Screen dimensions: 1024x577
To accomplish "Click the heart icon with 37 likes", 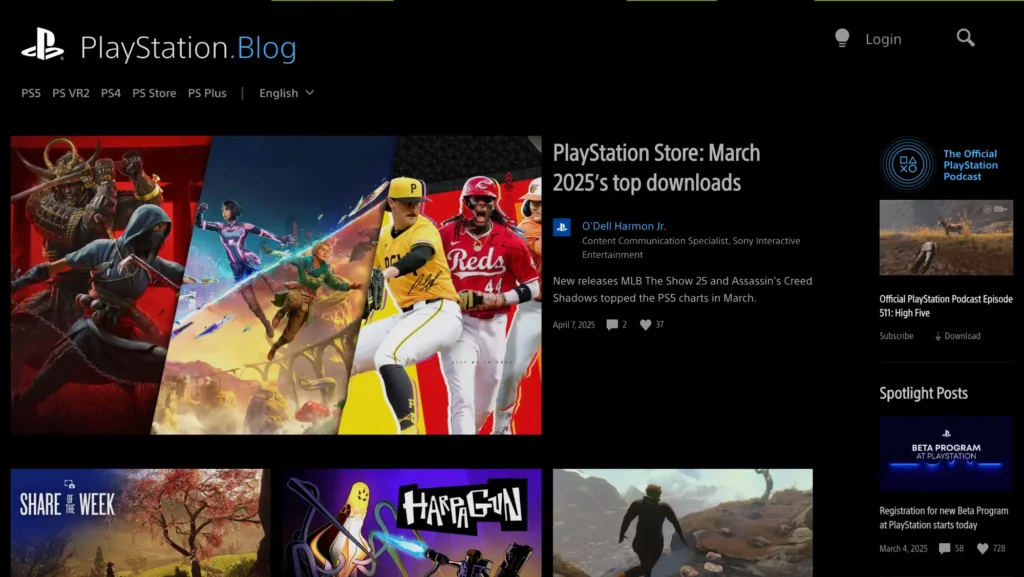I will tap(645, 324).
